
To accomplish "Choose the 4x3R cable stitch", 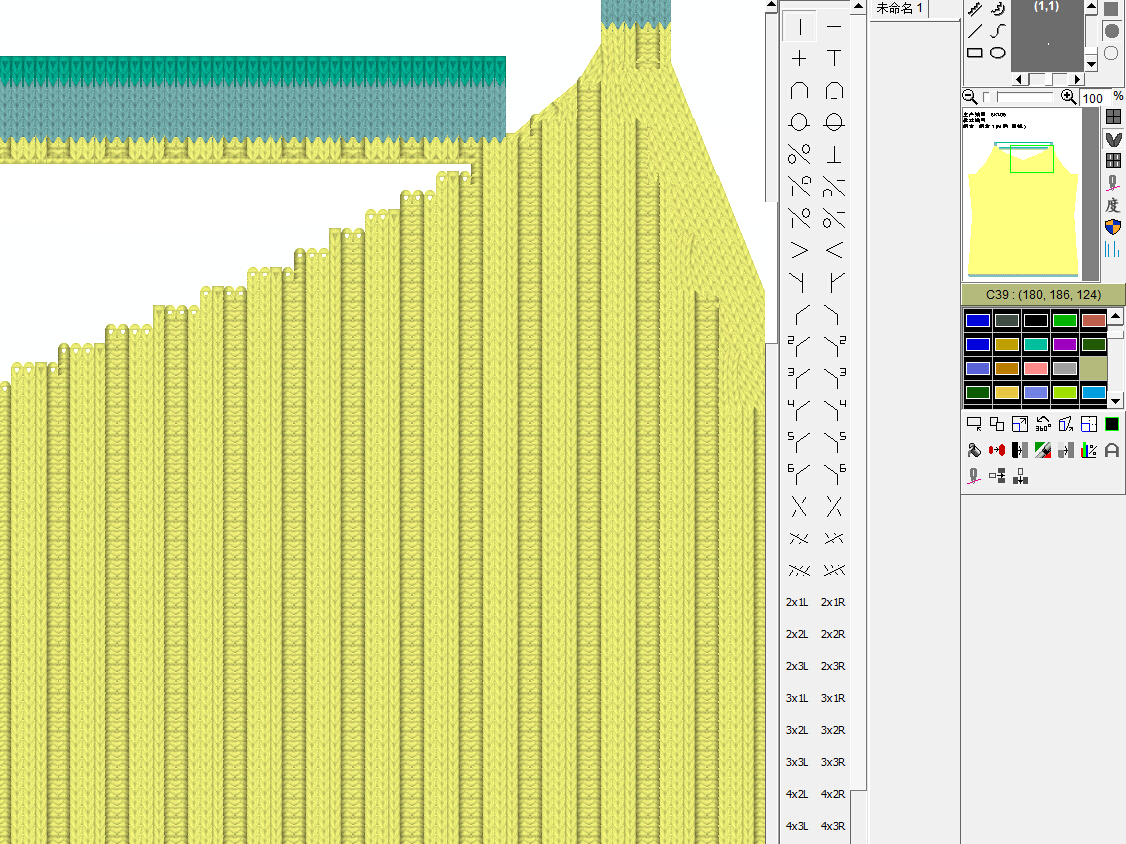I will (x=833, y=826).
